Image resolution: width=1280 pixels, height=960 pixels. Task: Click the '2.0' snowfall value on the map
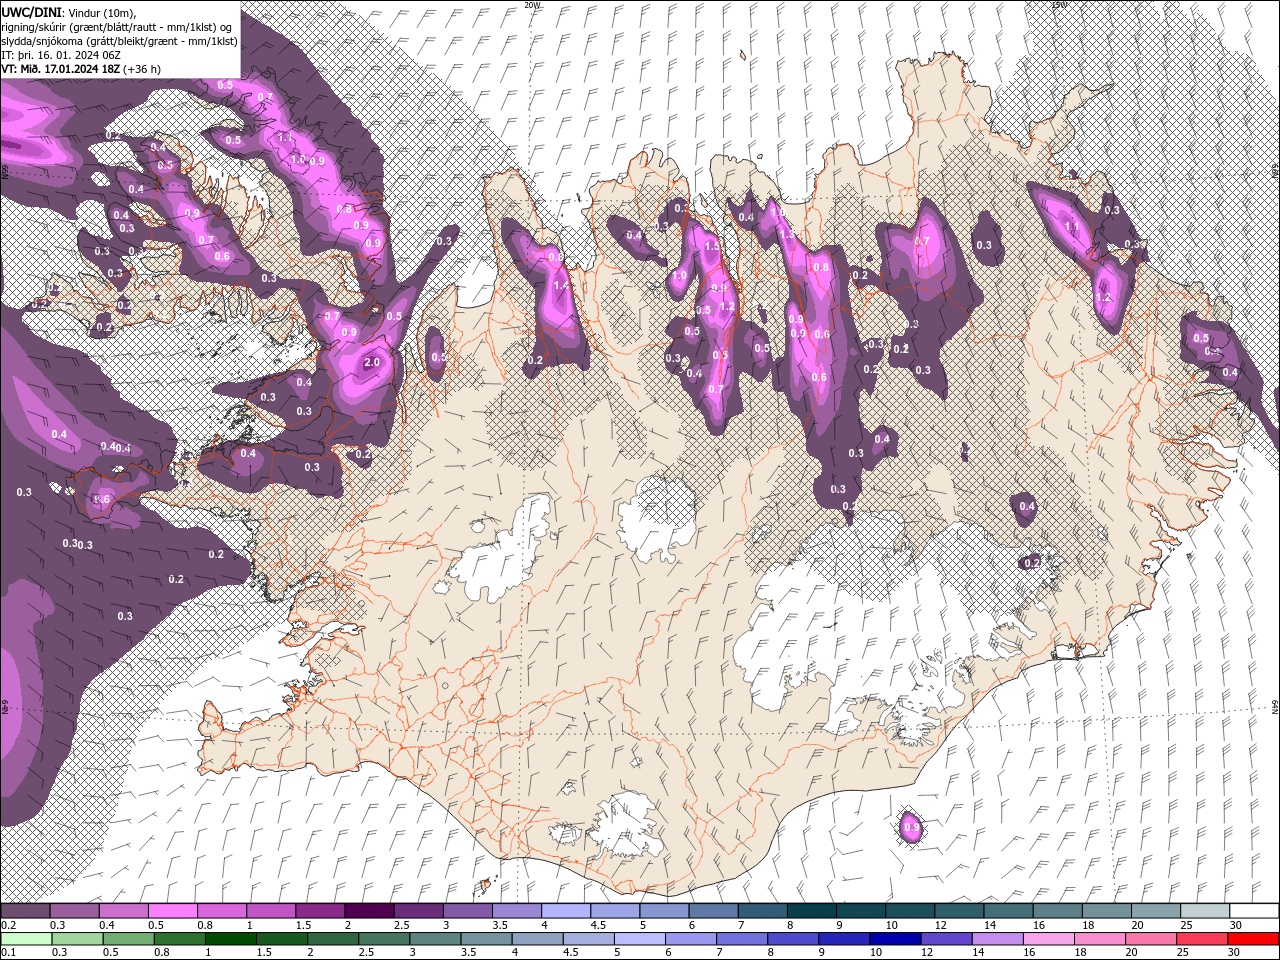[372, 362]
